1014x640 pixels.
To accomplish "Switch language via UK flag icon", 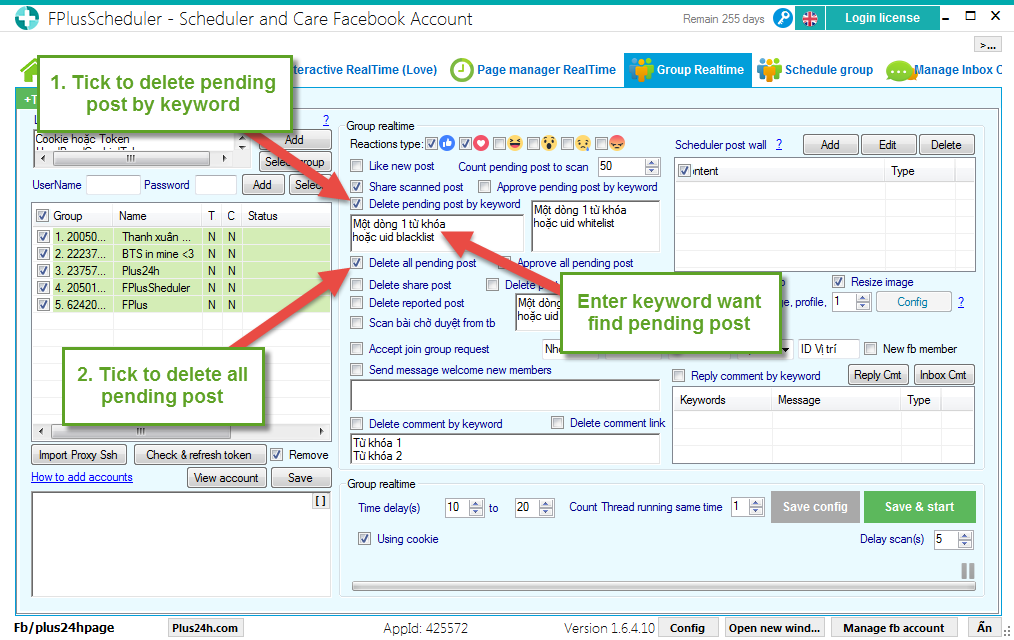I will (810, 18).
